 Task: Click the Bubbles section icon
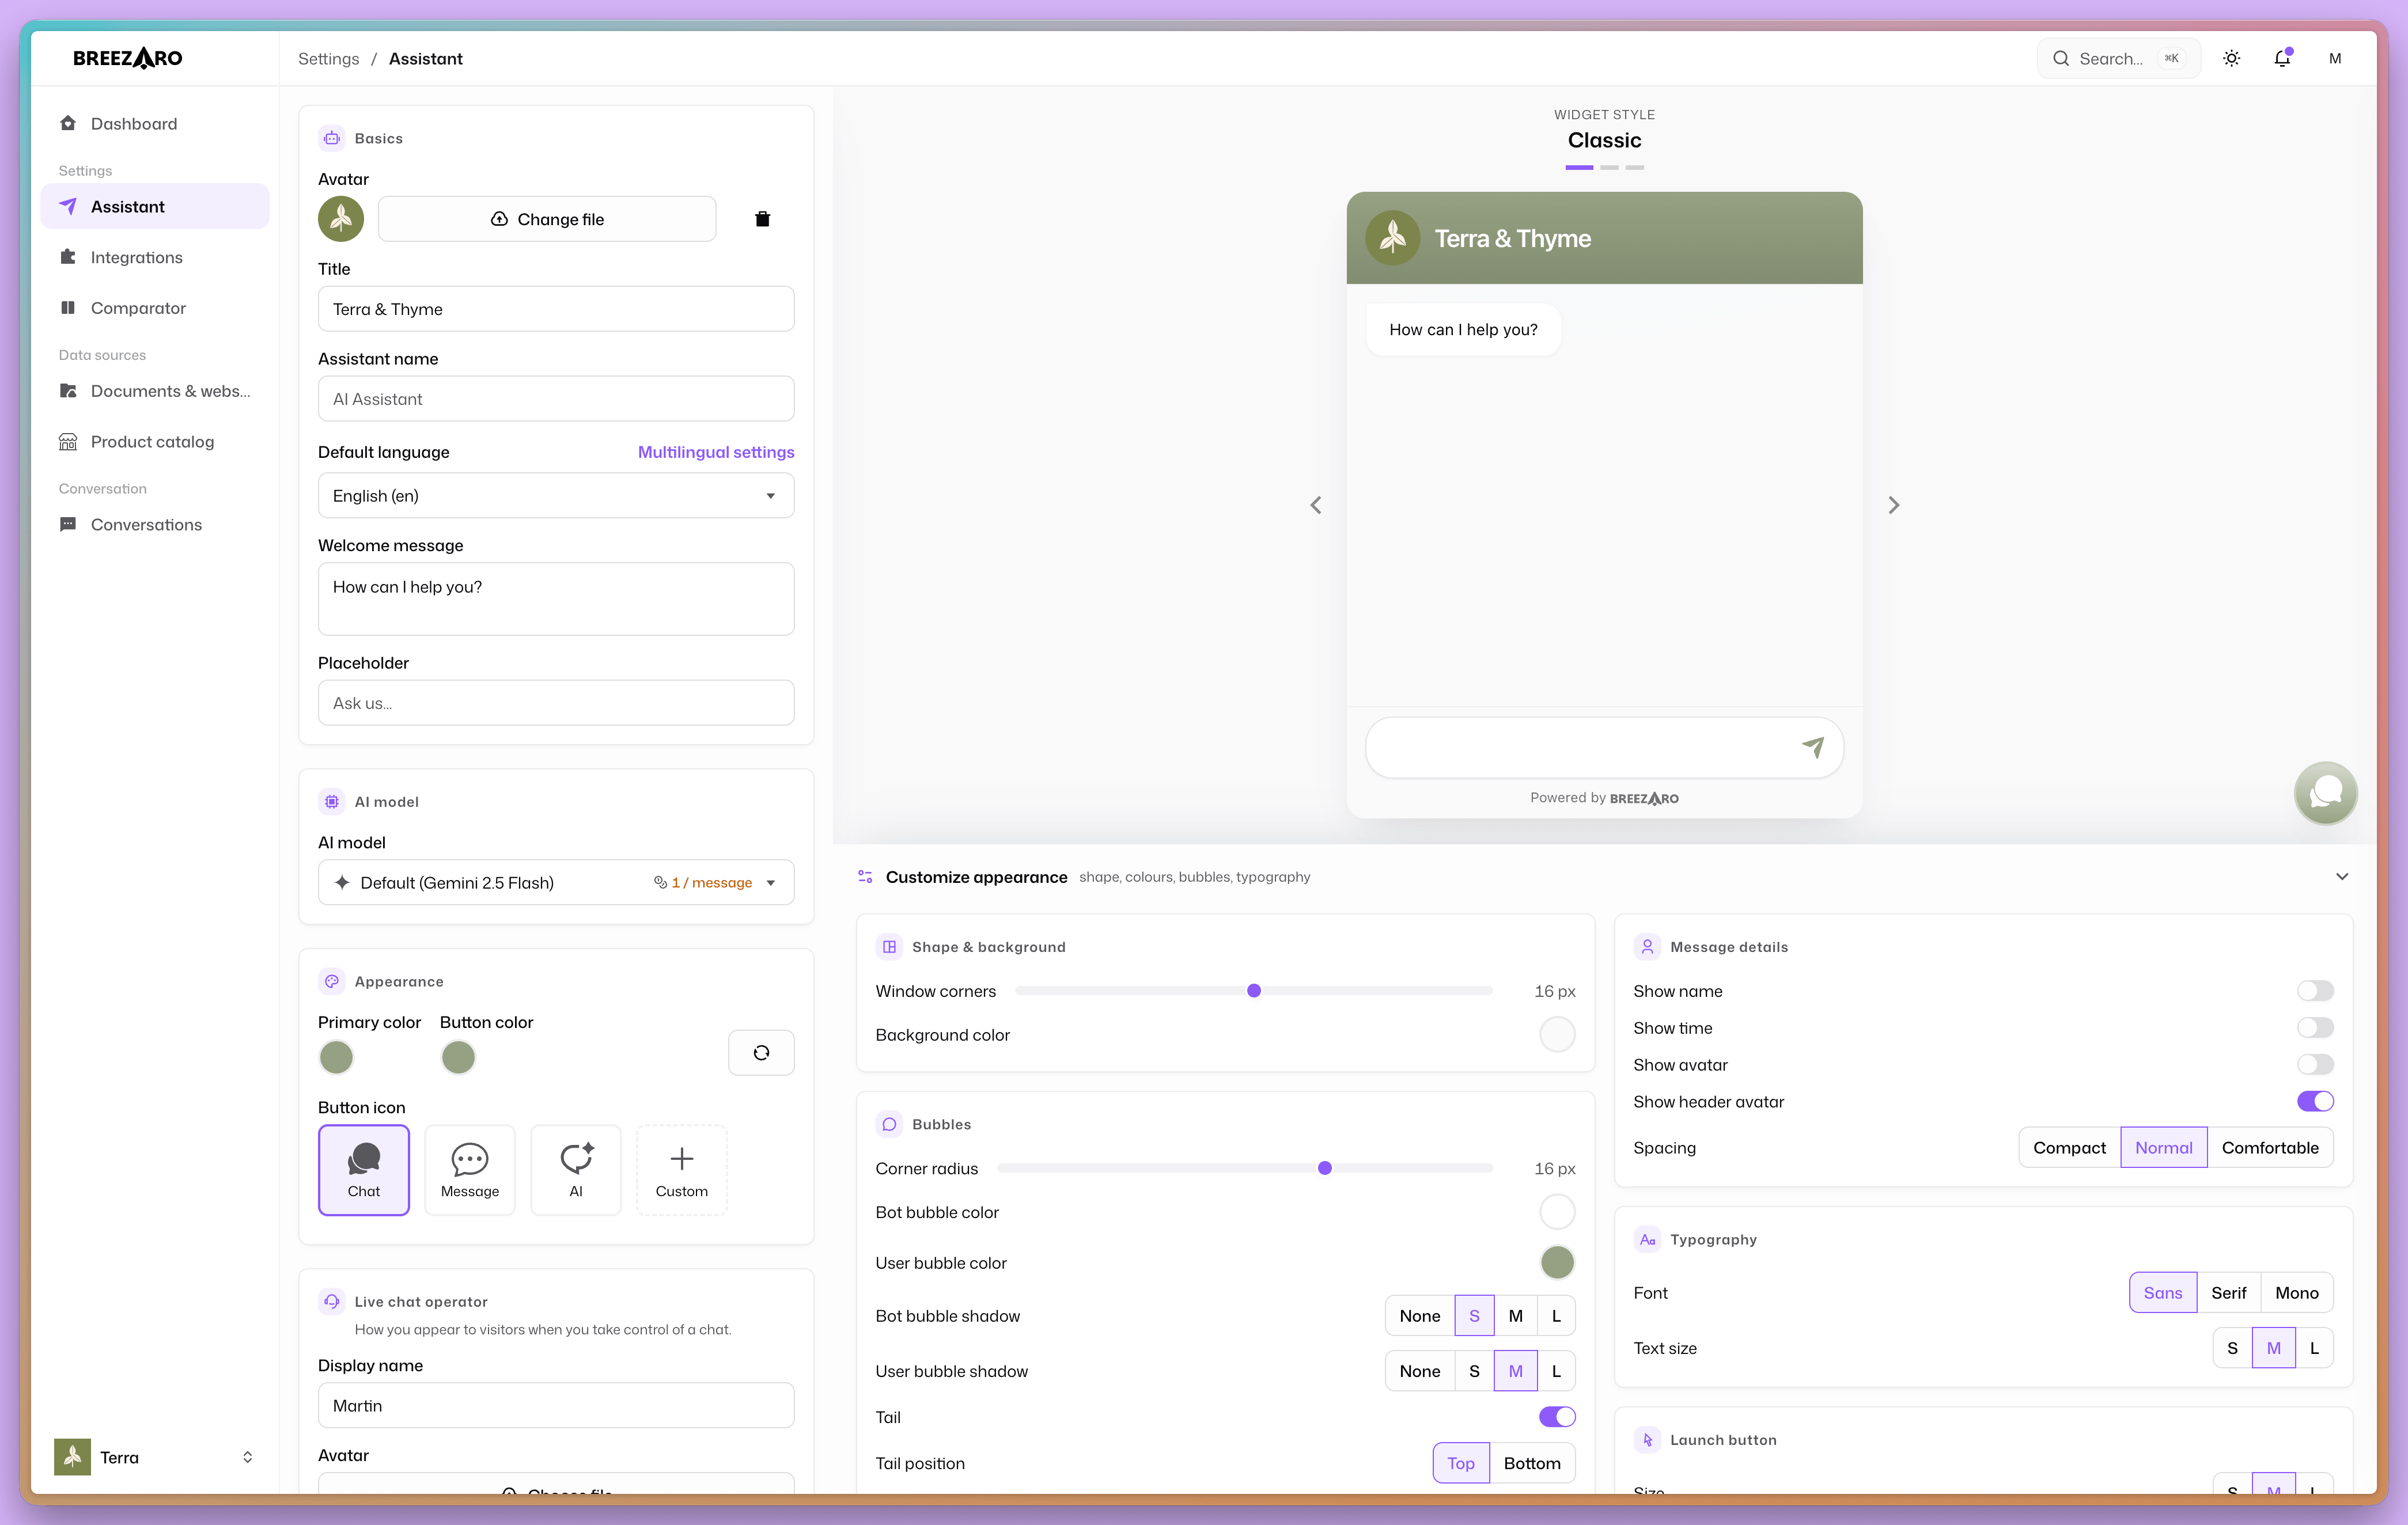(889, 1124)
